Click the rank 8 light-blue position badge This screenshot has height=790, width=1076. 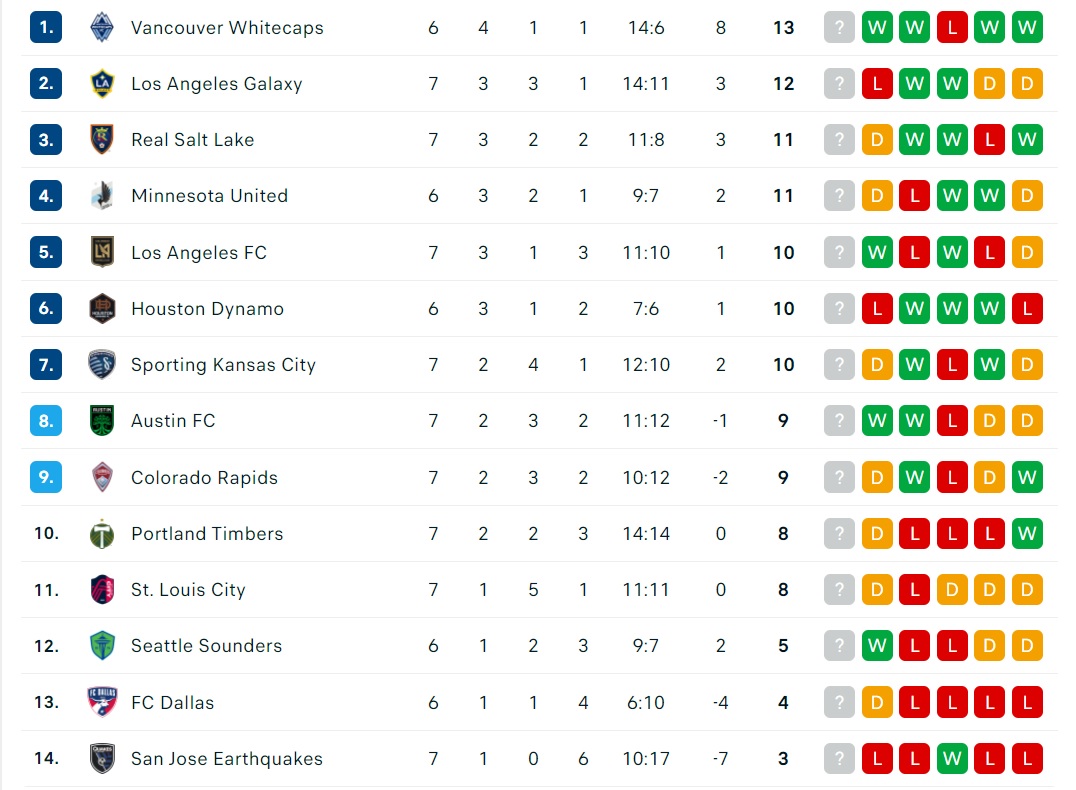coord(46,421)
